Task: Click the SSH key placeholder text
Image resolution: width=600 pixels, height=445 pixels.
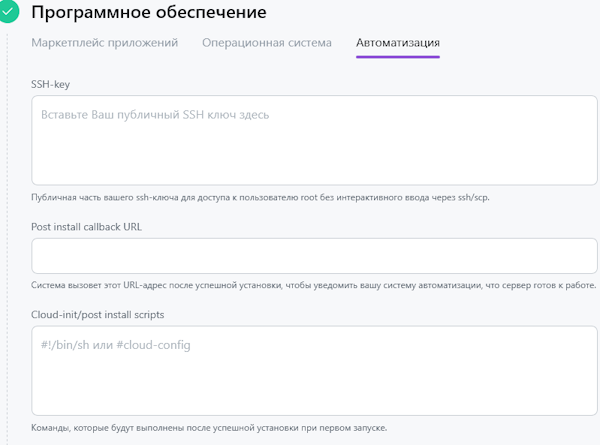Action: point(155,115)
